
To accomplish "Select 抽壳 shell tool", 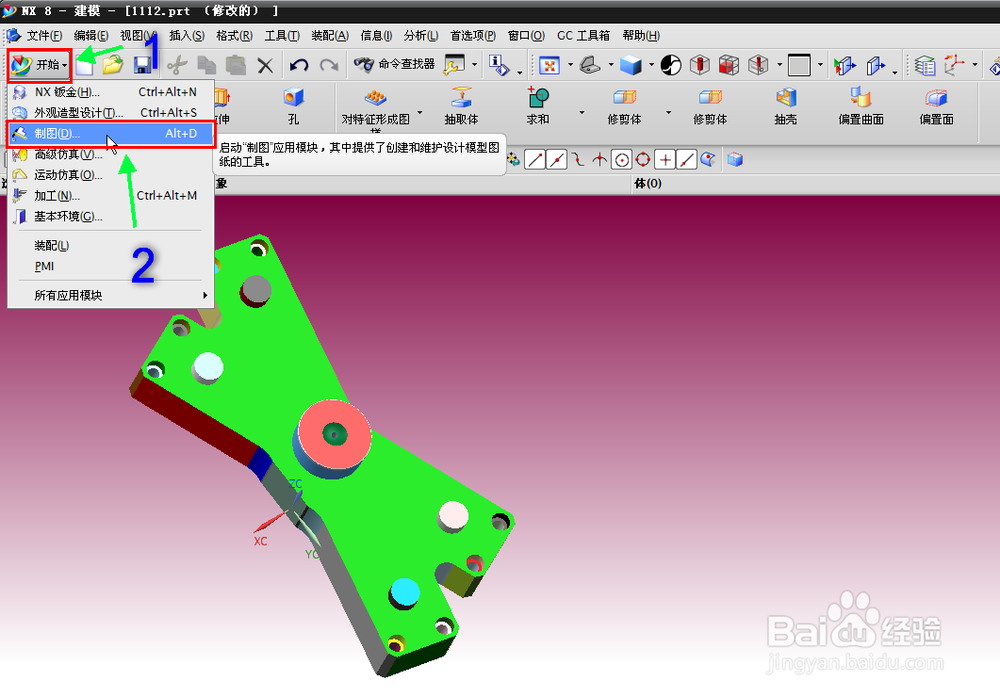I will [x=786, y=106].
